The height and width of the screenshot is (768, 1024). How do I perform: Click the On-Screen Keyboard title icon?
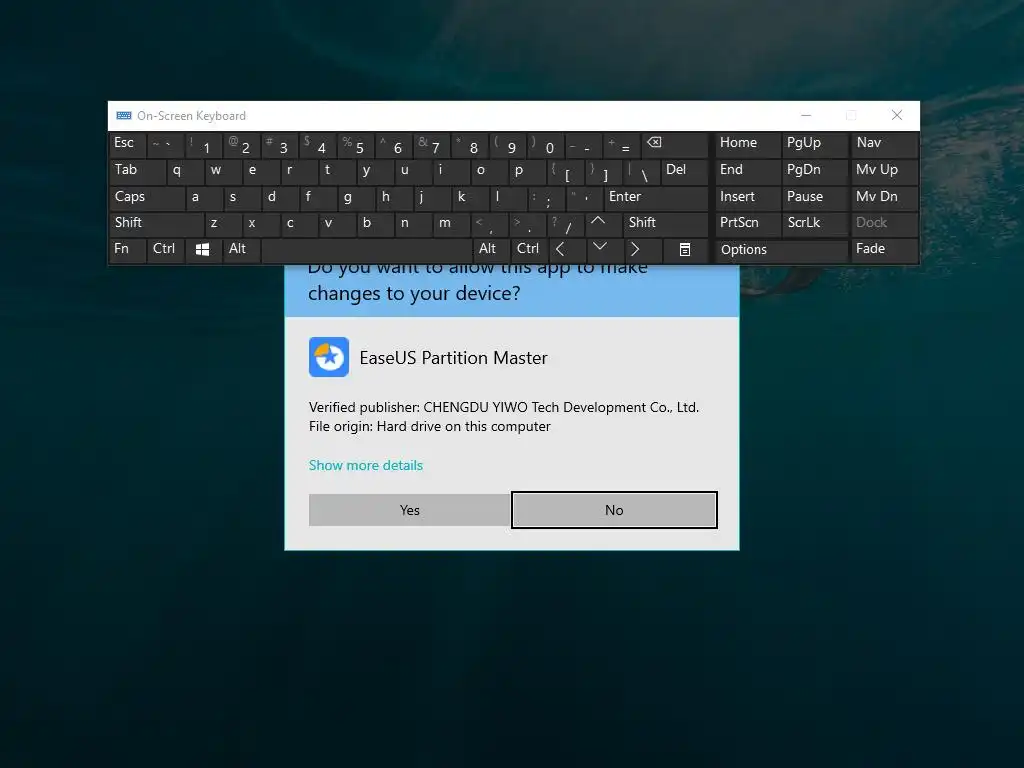click(x=123, y=116)
